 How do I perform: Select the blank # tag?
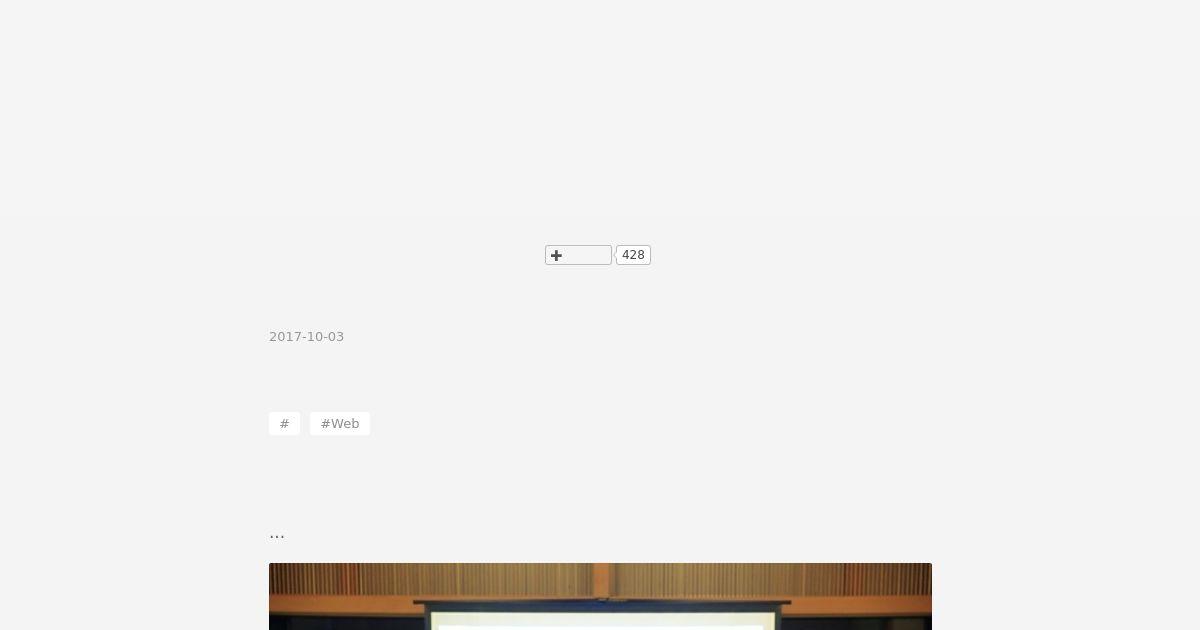click(284, 424)
